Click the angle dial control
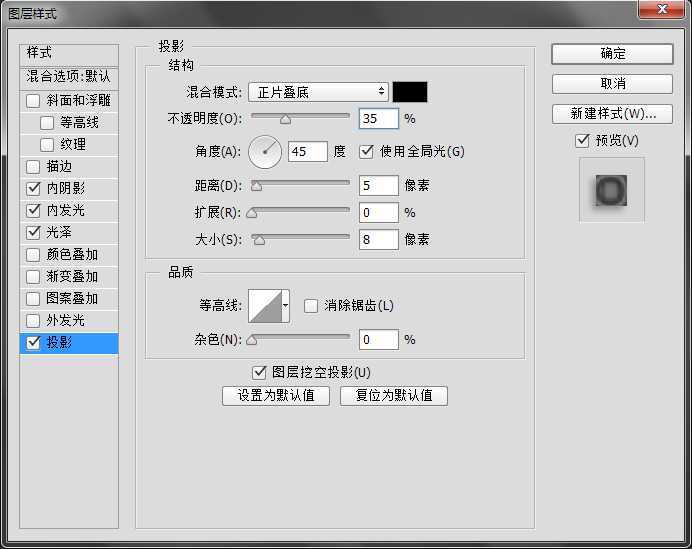Image resolution: width=692 pixels, height=549 pixels. [266, 152]
